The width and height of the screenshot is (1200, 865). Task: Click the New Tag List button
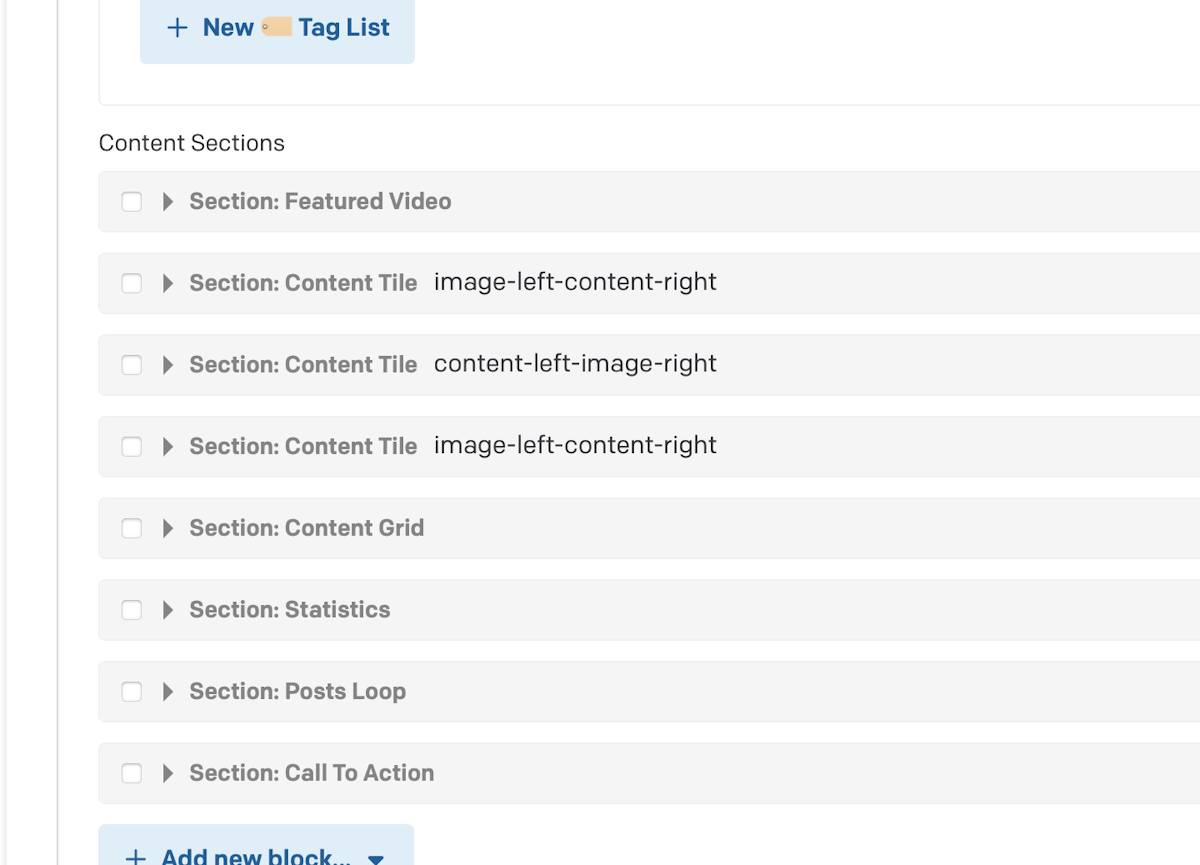pos(277,29)
